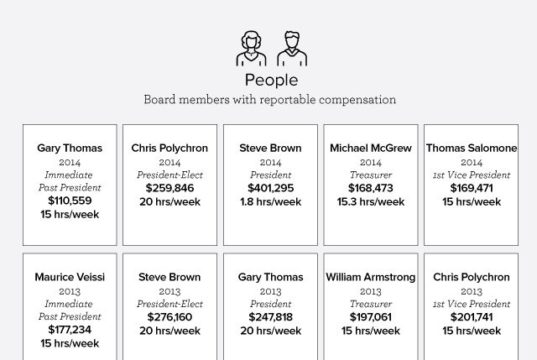Select Michael McGrew 2014 Treasurer card
This screenshot has height=360, width=537.
pyautogui.click(x=371, y=185)
